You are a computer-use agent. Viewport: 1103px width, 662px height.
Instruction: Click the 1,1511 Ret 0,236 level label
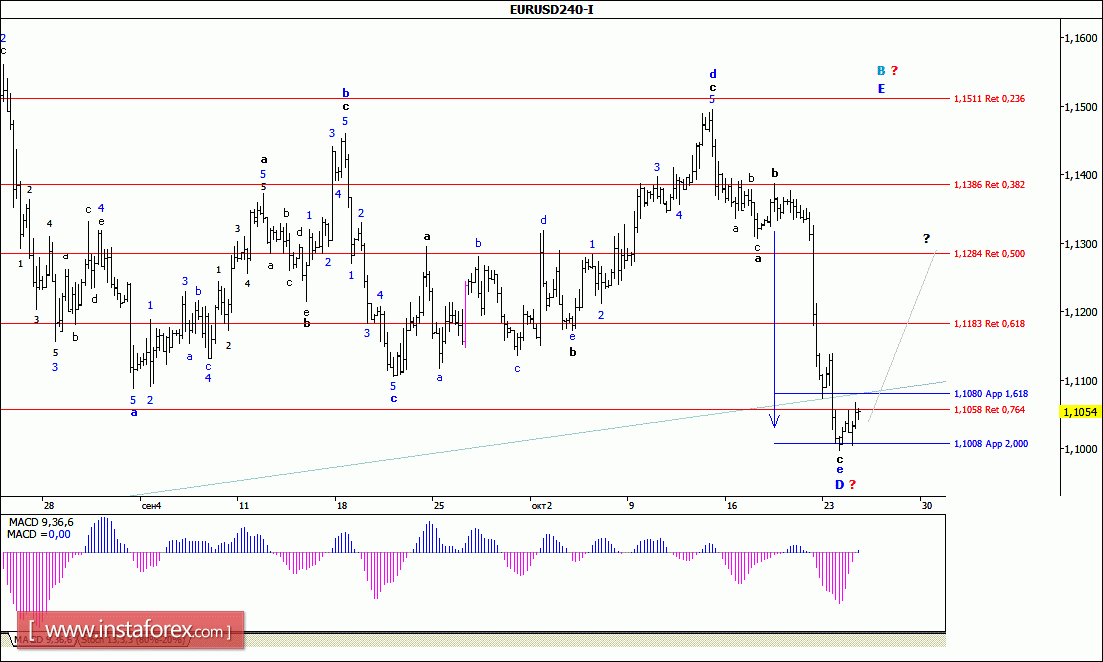(990, 99)
